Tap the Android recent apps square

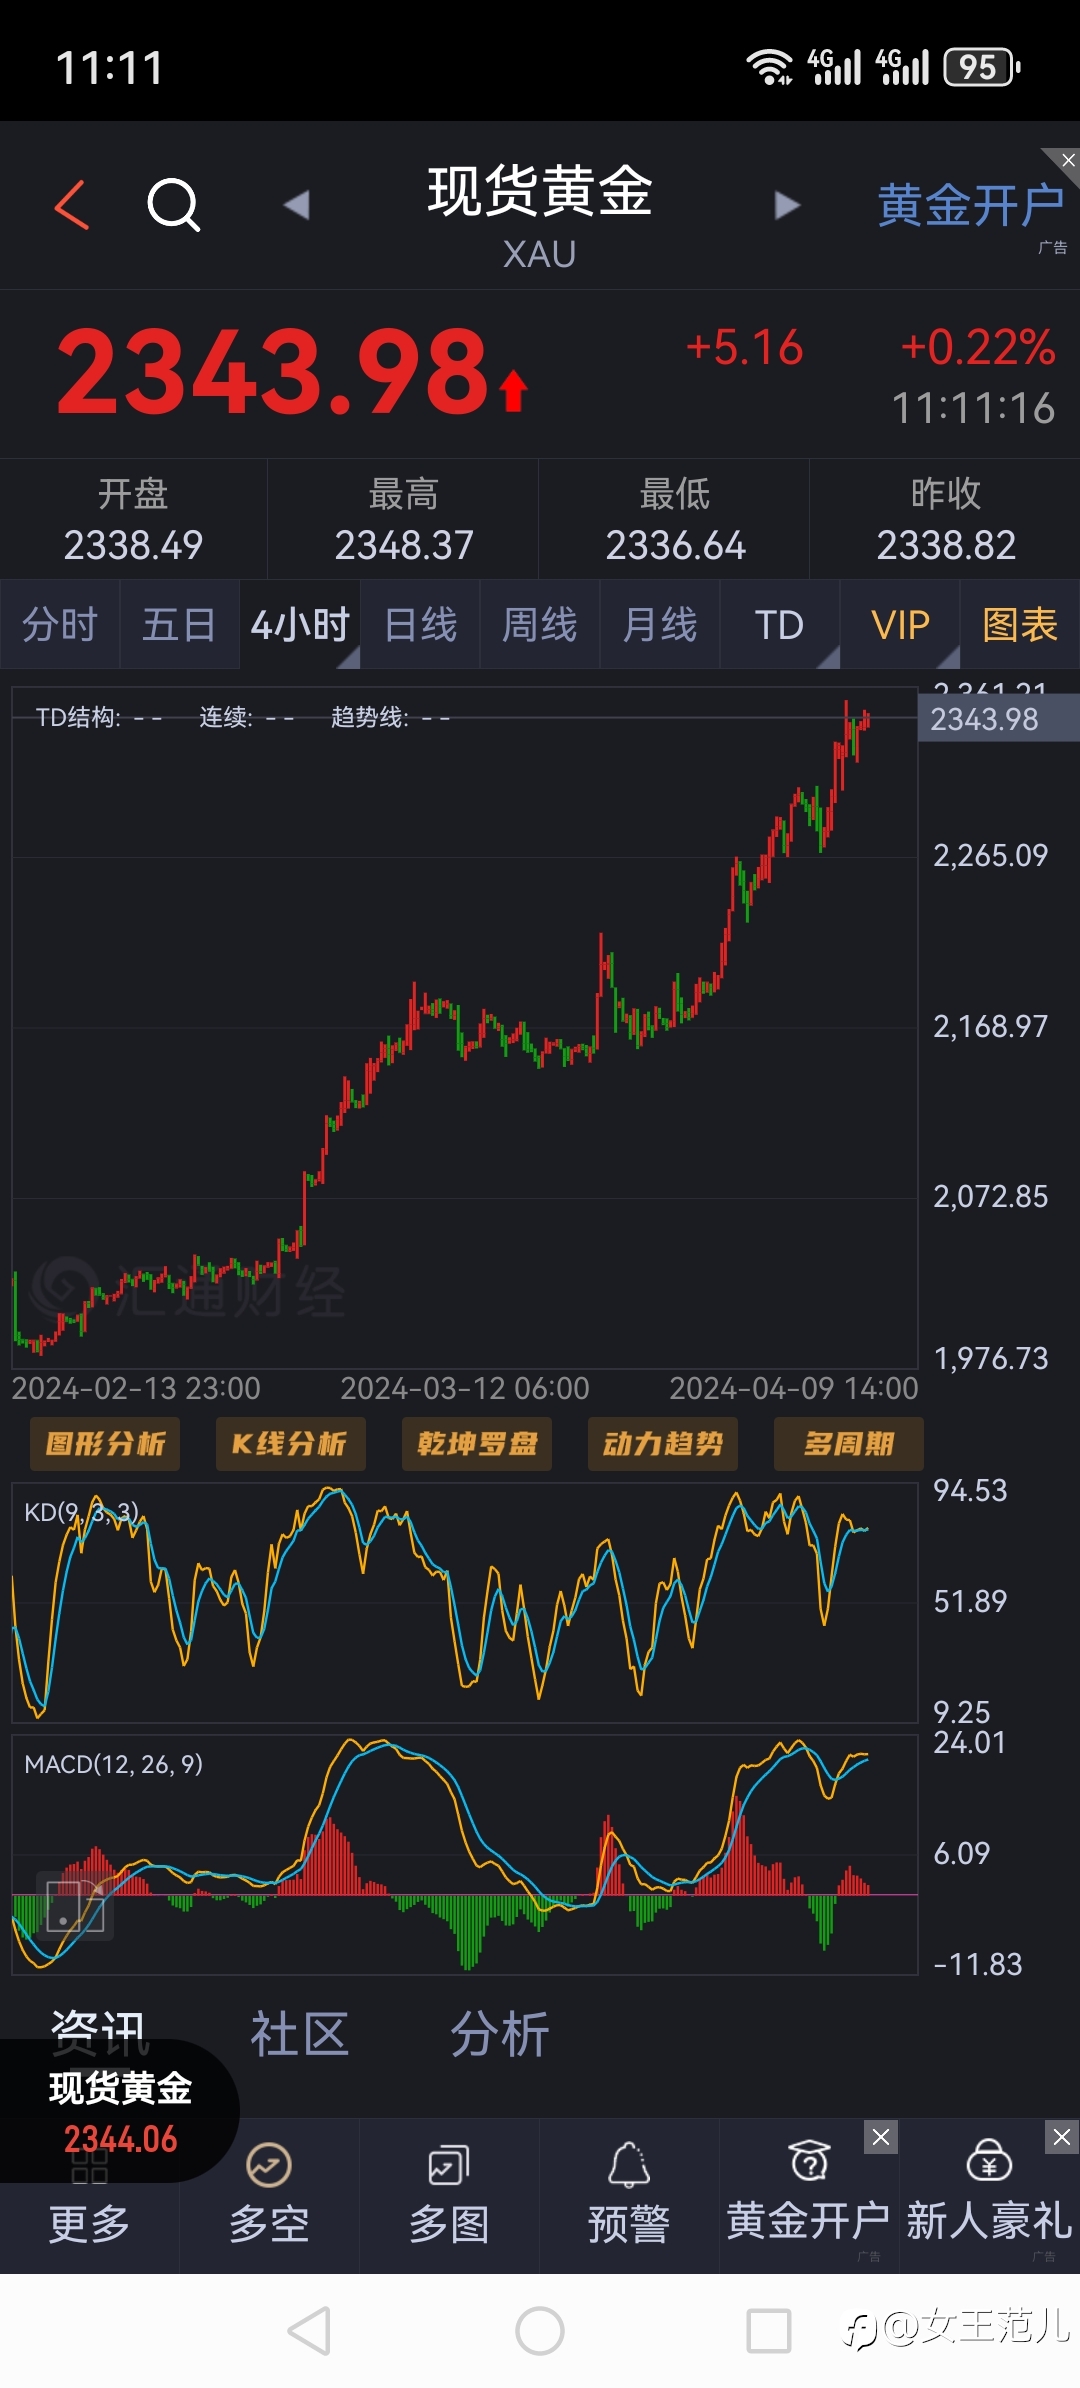[x=769, y=2331]
